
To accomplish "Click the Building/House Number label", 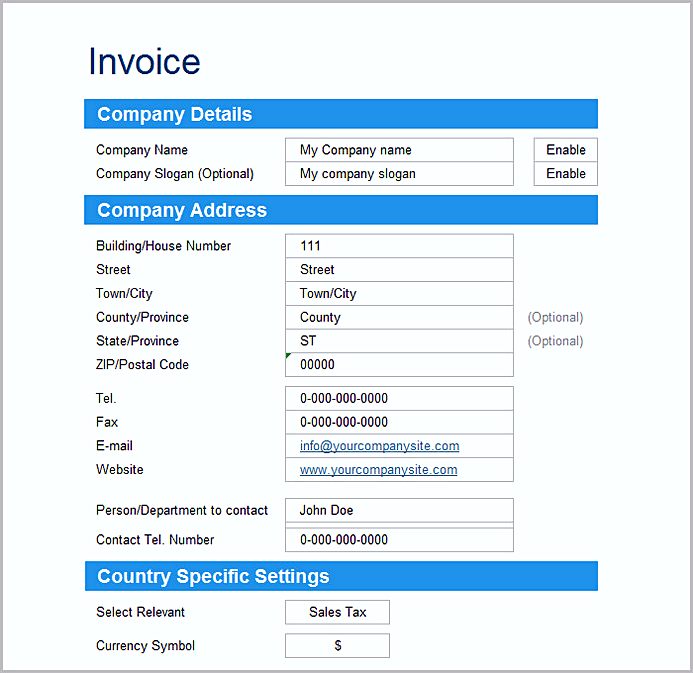I will point(164,246).
